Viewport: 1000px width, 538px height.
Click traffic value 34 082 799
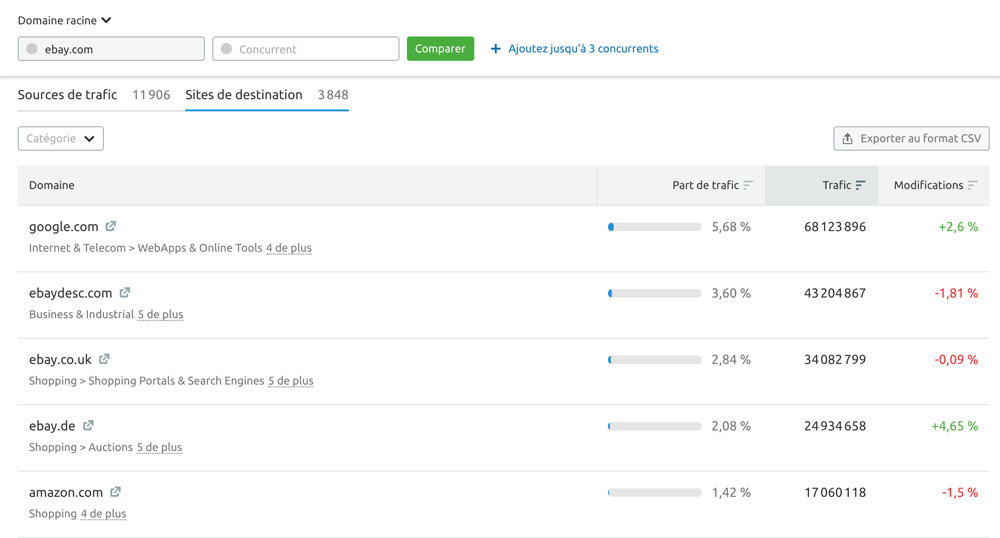(x=835, y=359)
